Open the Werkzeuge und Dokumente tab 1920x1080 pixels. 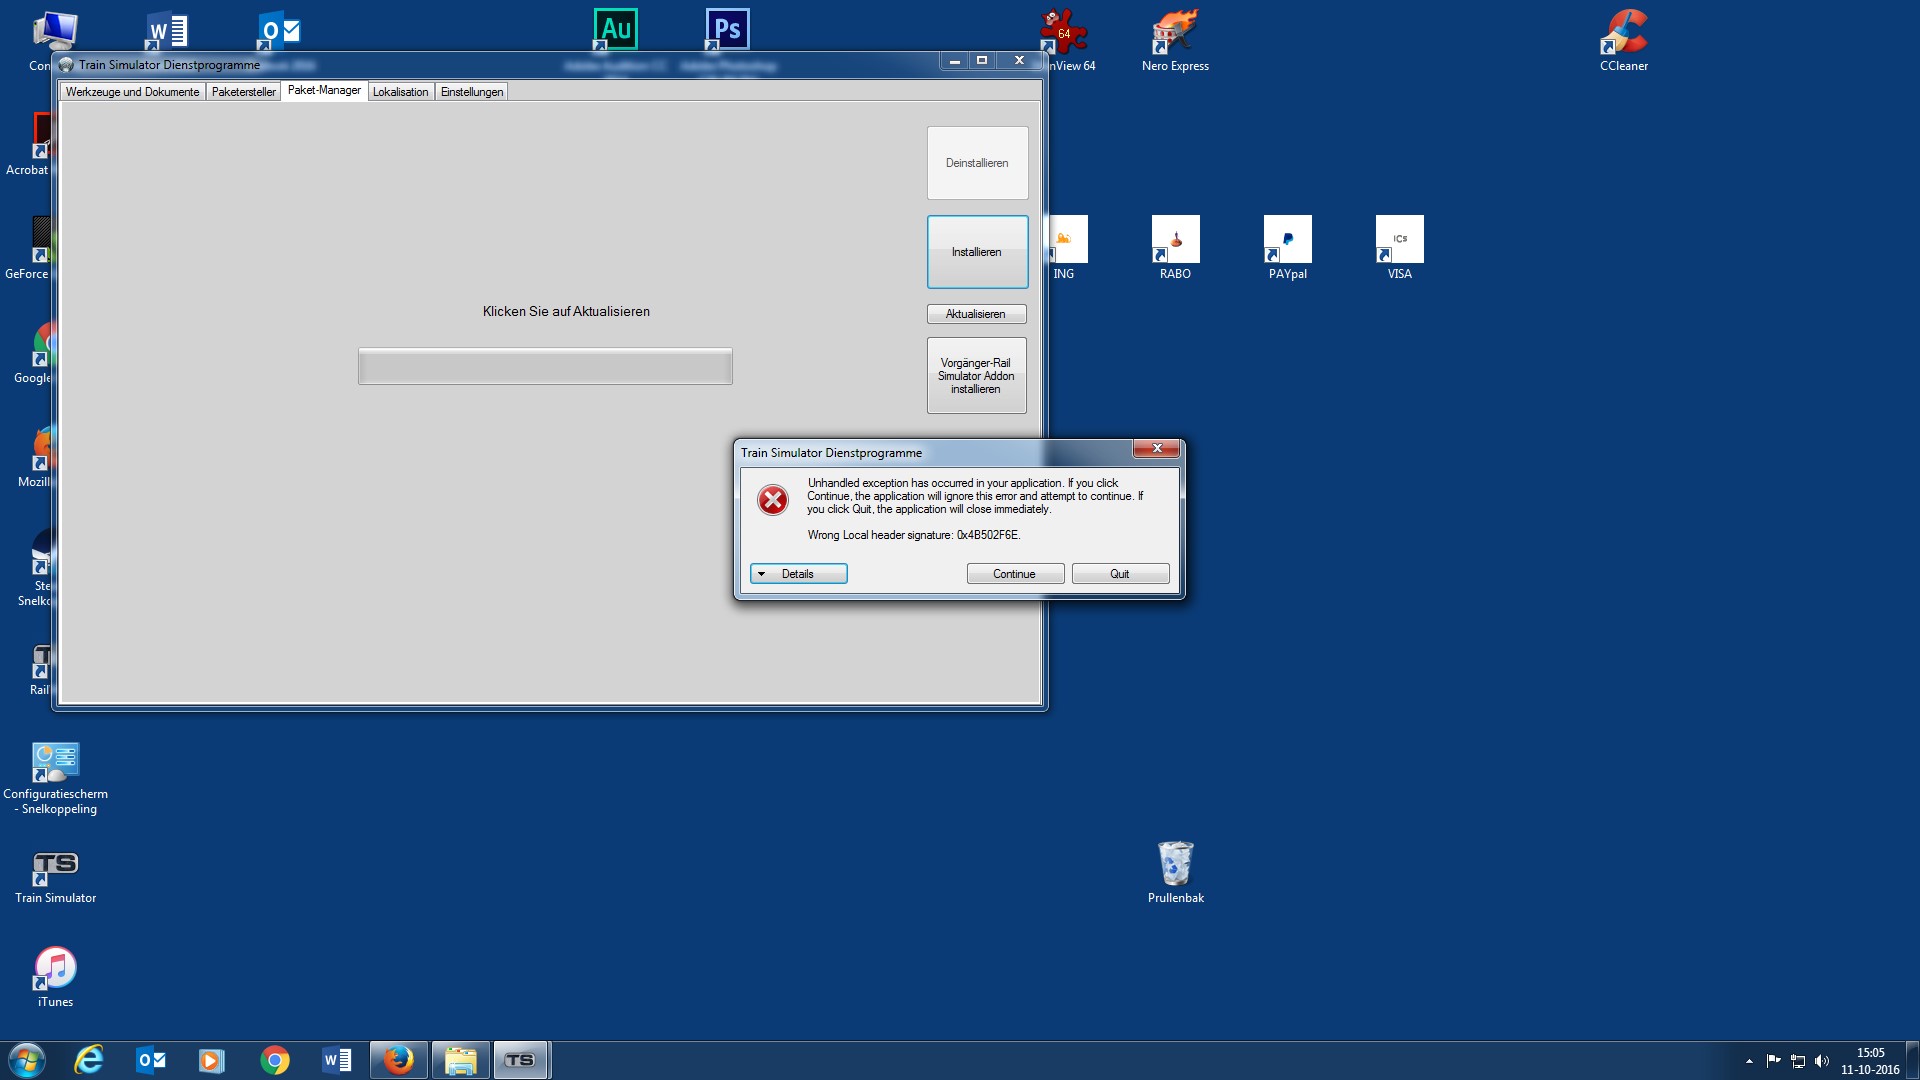click(x=132, y=92)
